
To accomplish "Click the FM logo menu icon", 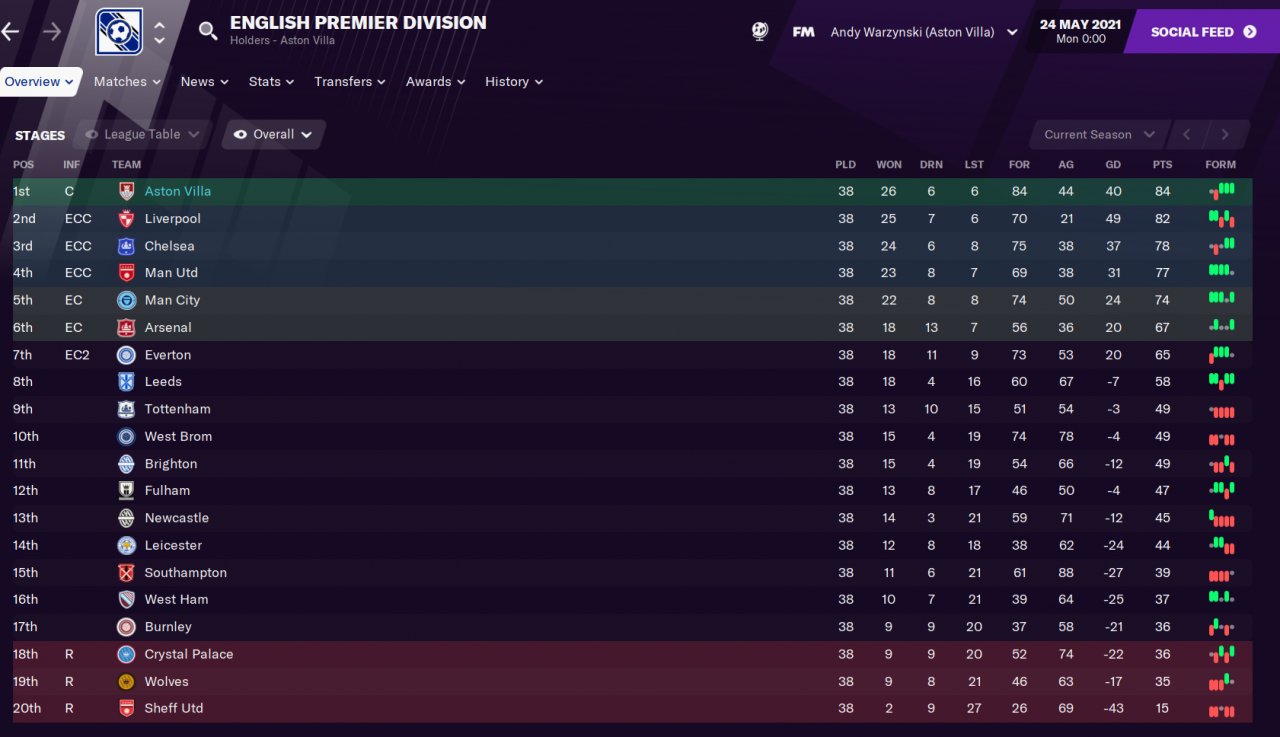I will 803,32.
